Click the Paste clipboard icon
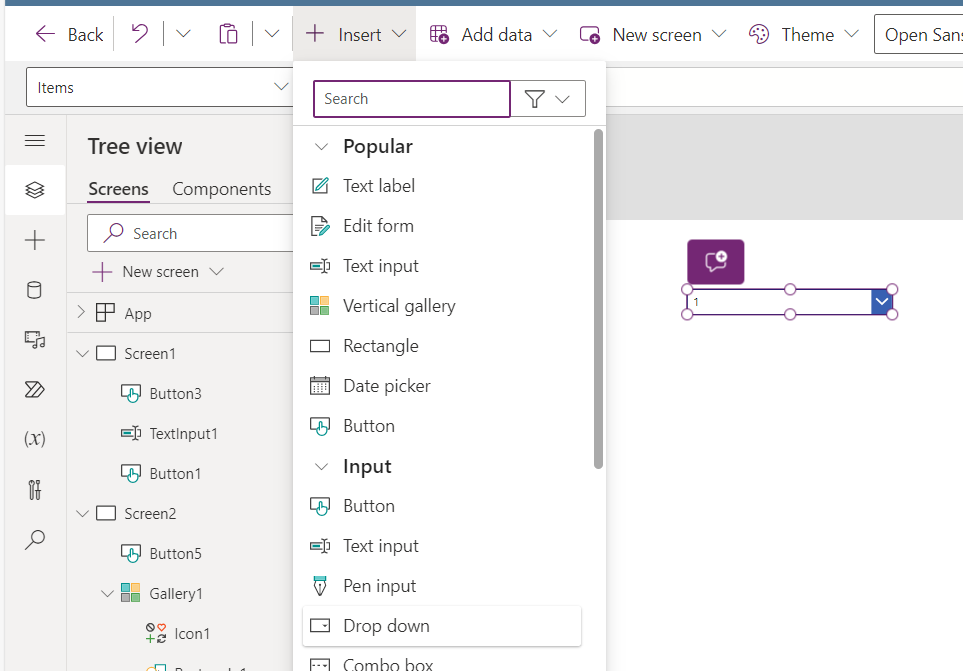 pyautogui.click(x=228, y=34)
